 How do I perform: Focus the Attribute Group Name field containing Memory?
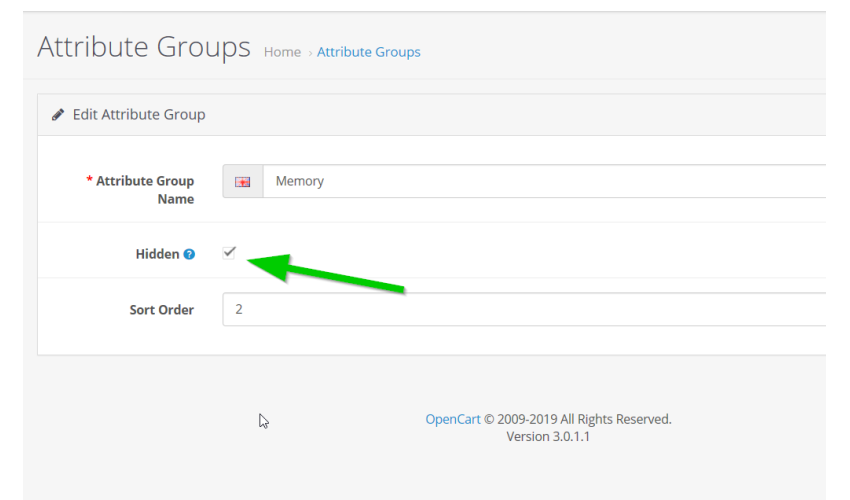click(544, 181)
